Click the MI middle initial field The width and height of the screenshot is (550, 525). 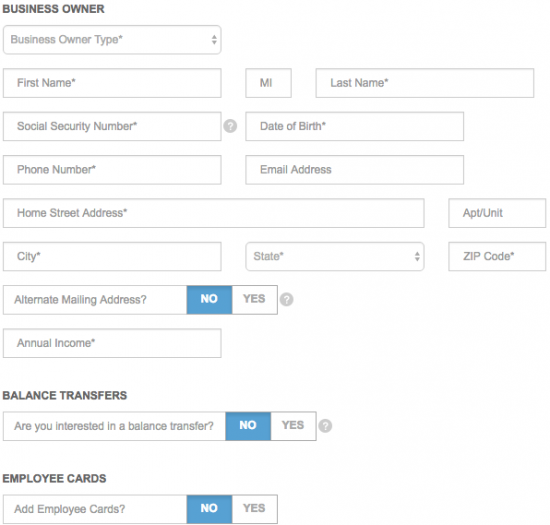(268, 83)
